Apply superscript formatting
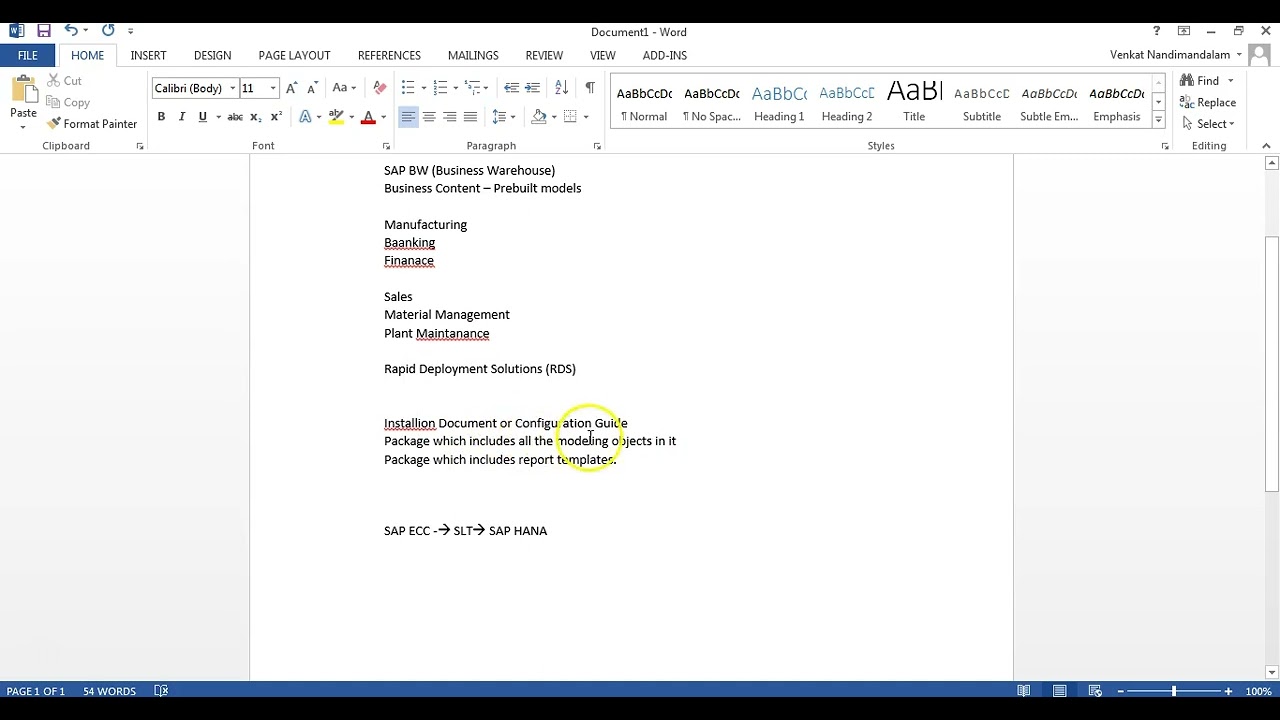 pos(276,117)
